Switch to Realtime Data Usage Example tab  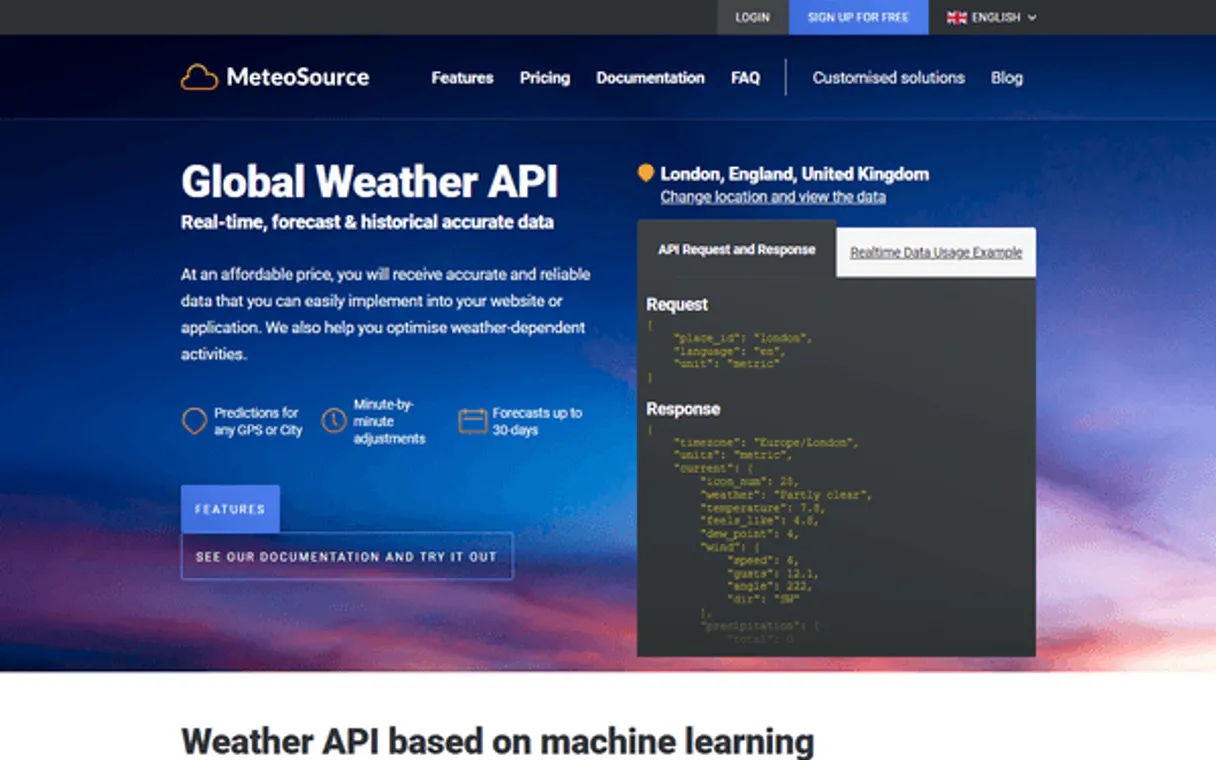point(936,253)
